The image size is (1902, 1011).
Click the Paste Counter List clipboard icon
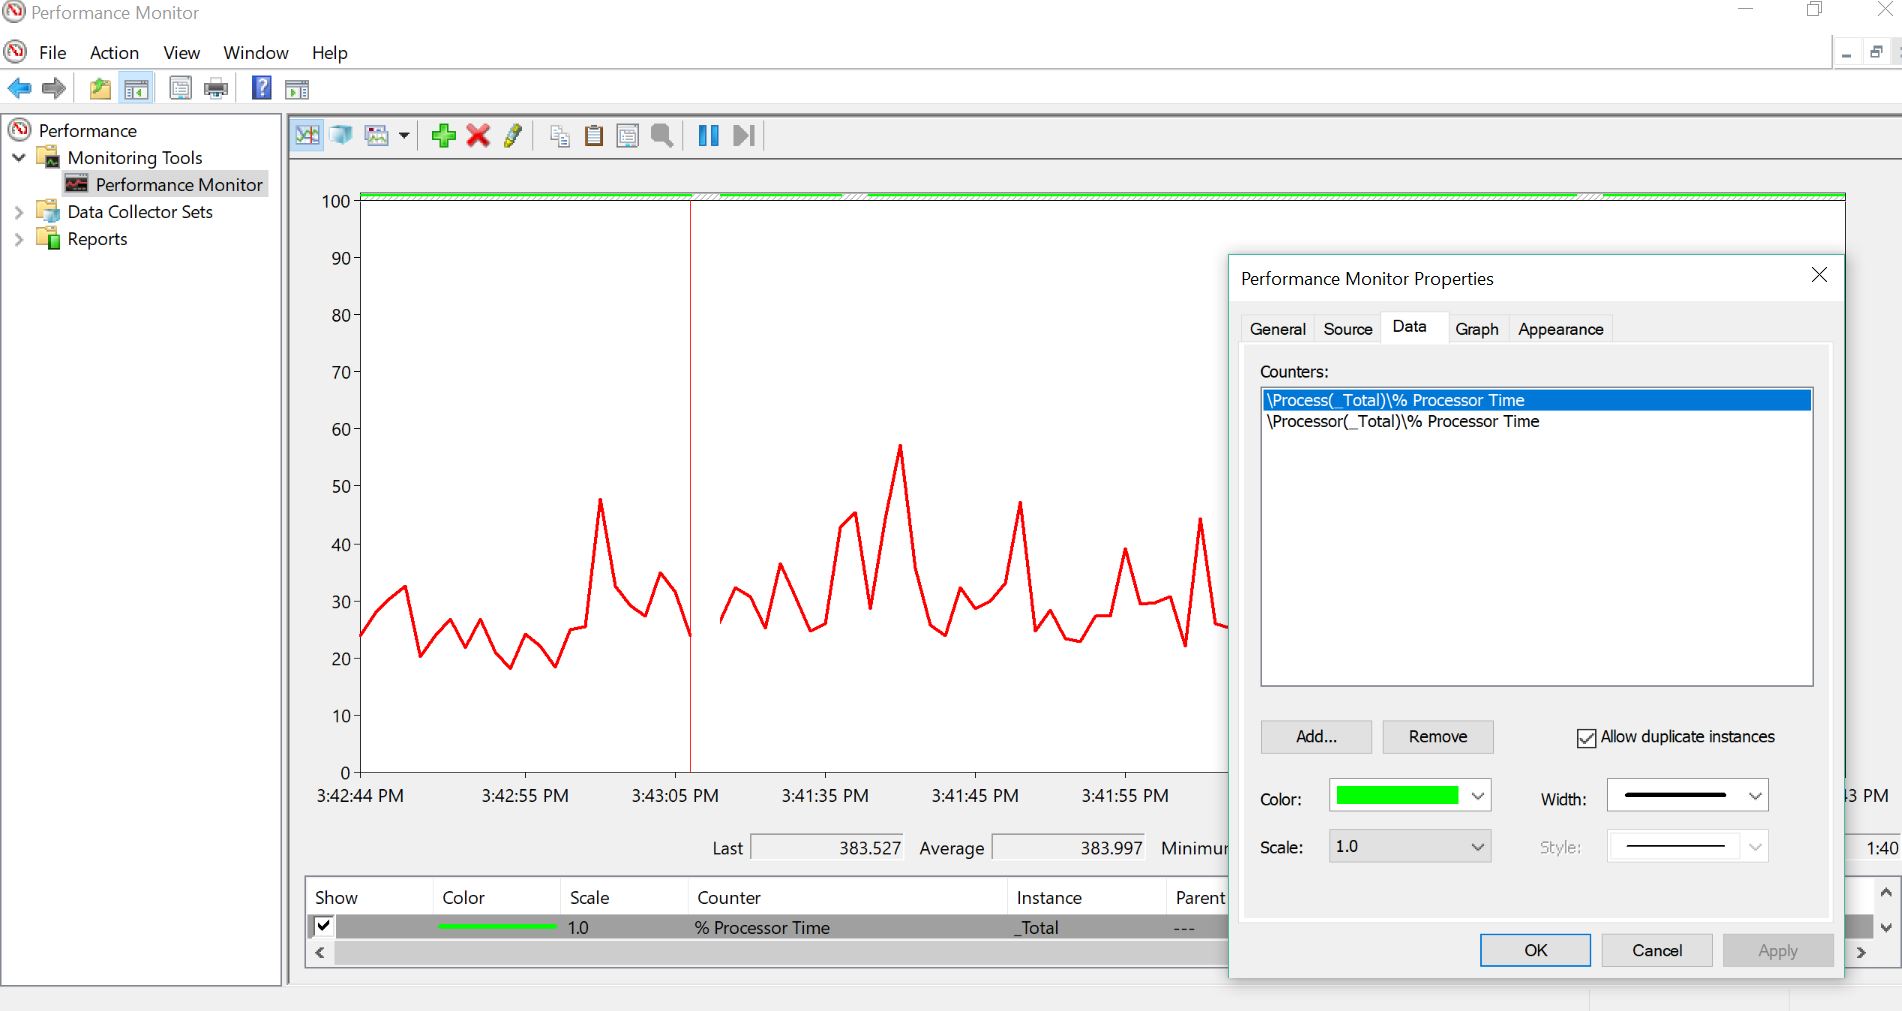point(594,136)
